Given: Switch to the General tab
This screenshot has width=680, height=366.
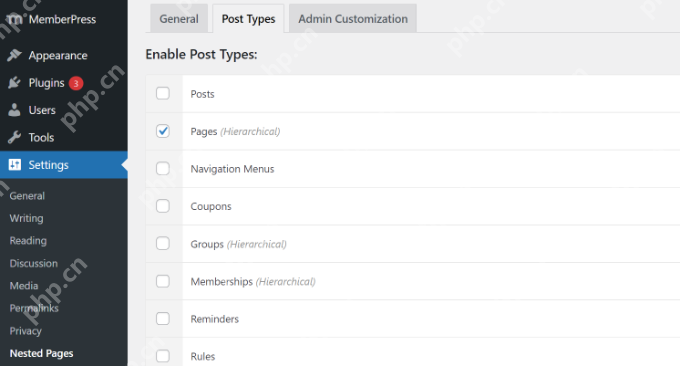Looking at the screenshot, I should pyautogui.click(x=179, y=19).
